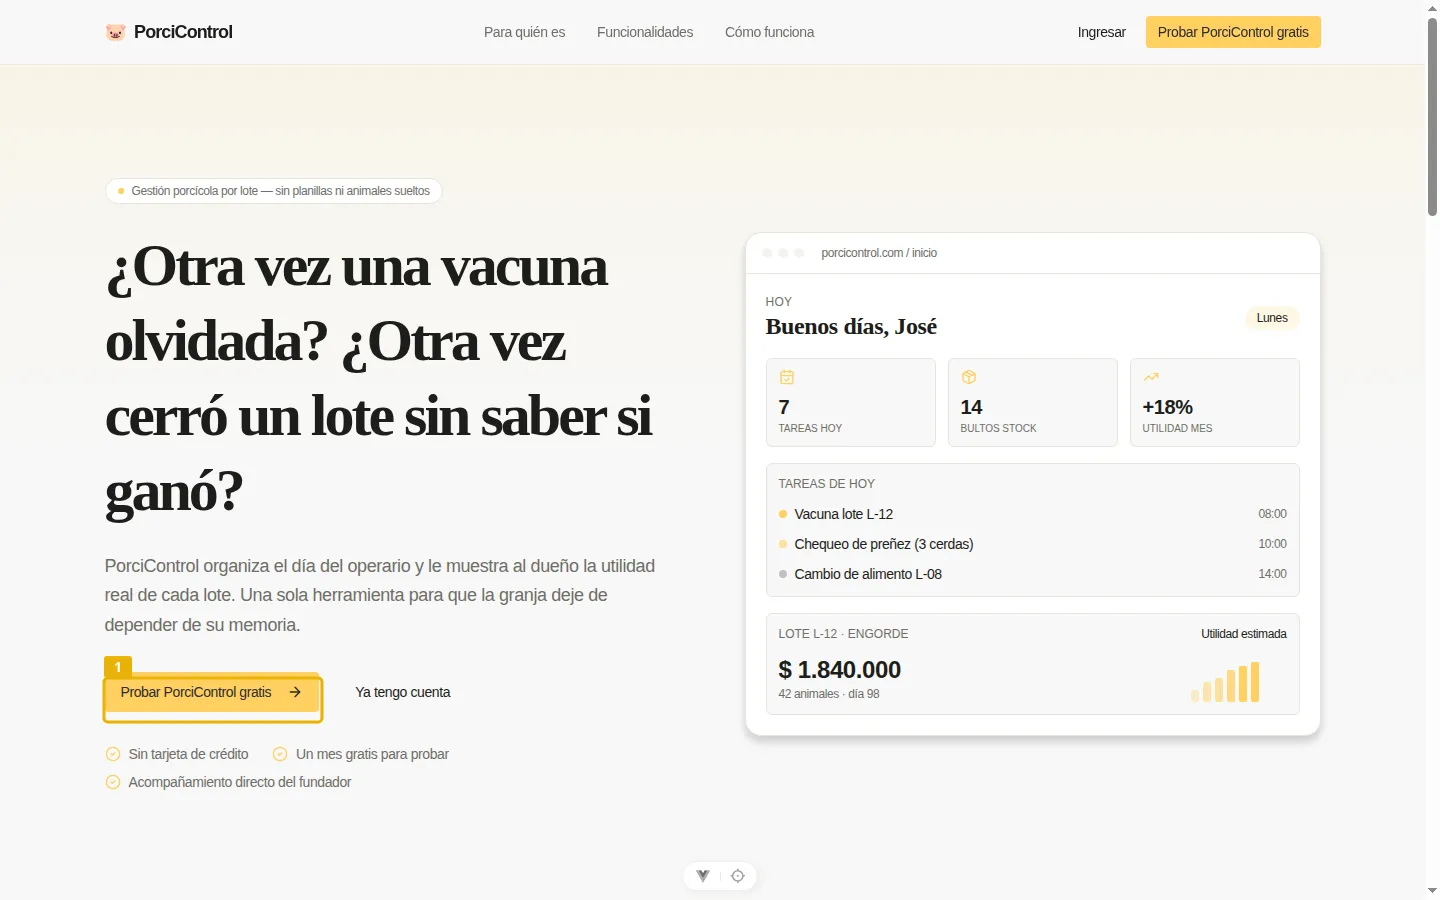Click the crosshair target icon in bottom toolbar
This screenshot has height=900, width=1440.
(738, 876)
